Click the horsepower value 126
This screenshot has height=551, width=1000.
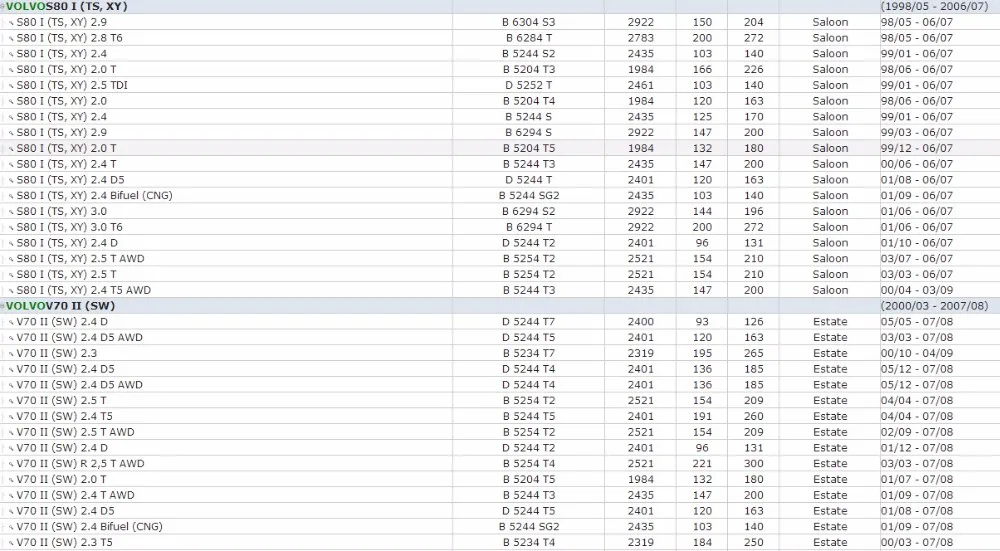[754, 321]
